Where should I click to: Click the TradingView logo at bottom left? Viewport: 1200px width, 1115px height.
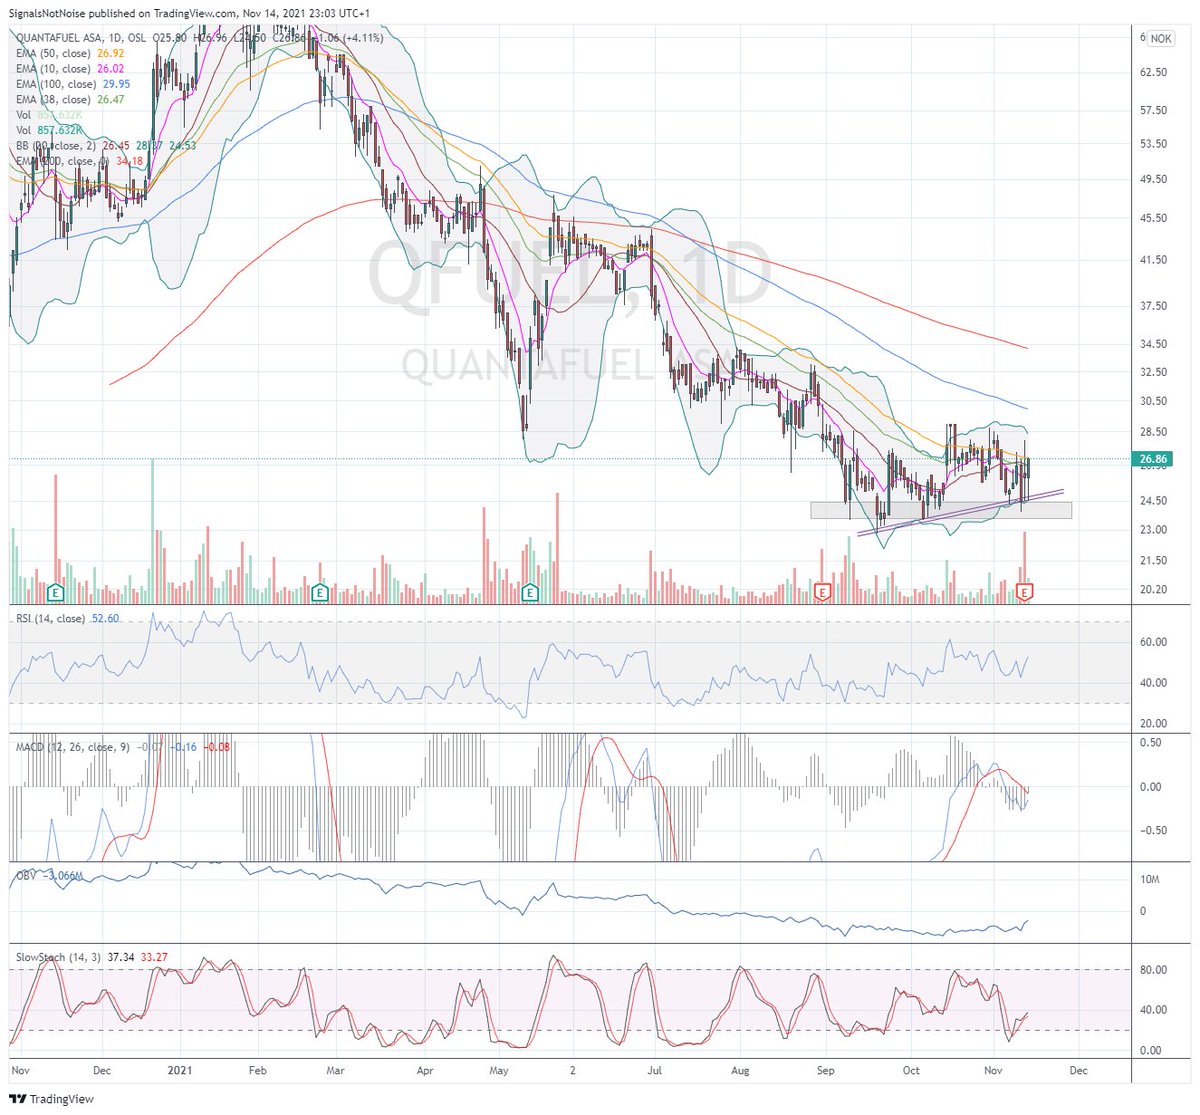coord(51,1099)
